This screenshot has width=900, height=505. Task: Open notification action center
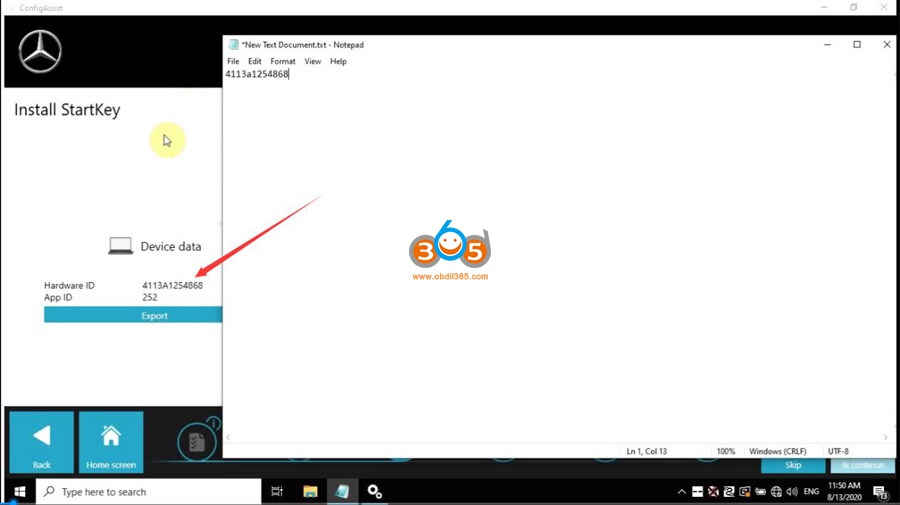880,492
